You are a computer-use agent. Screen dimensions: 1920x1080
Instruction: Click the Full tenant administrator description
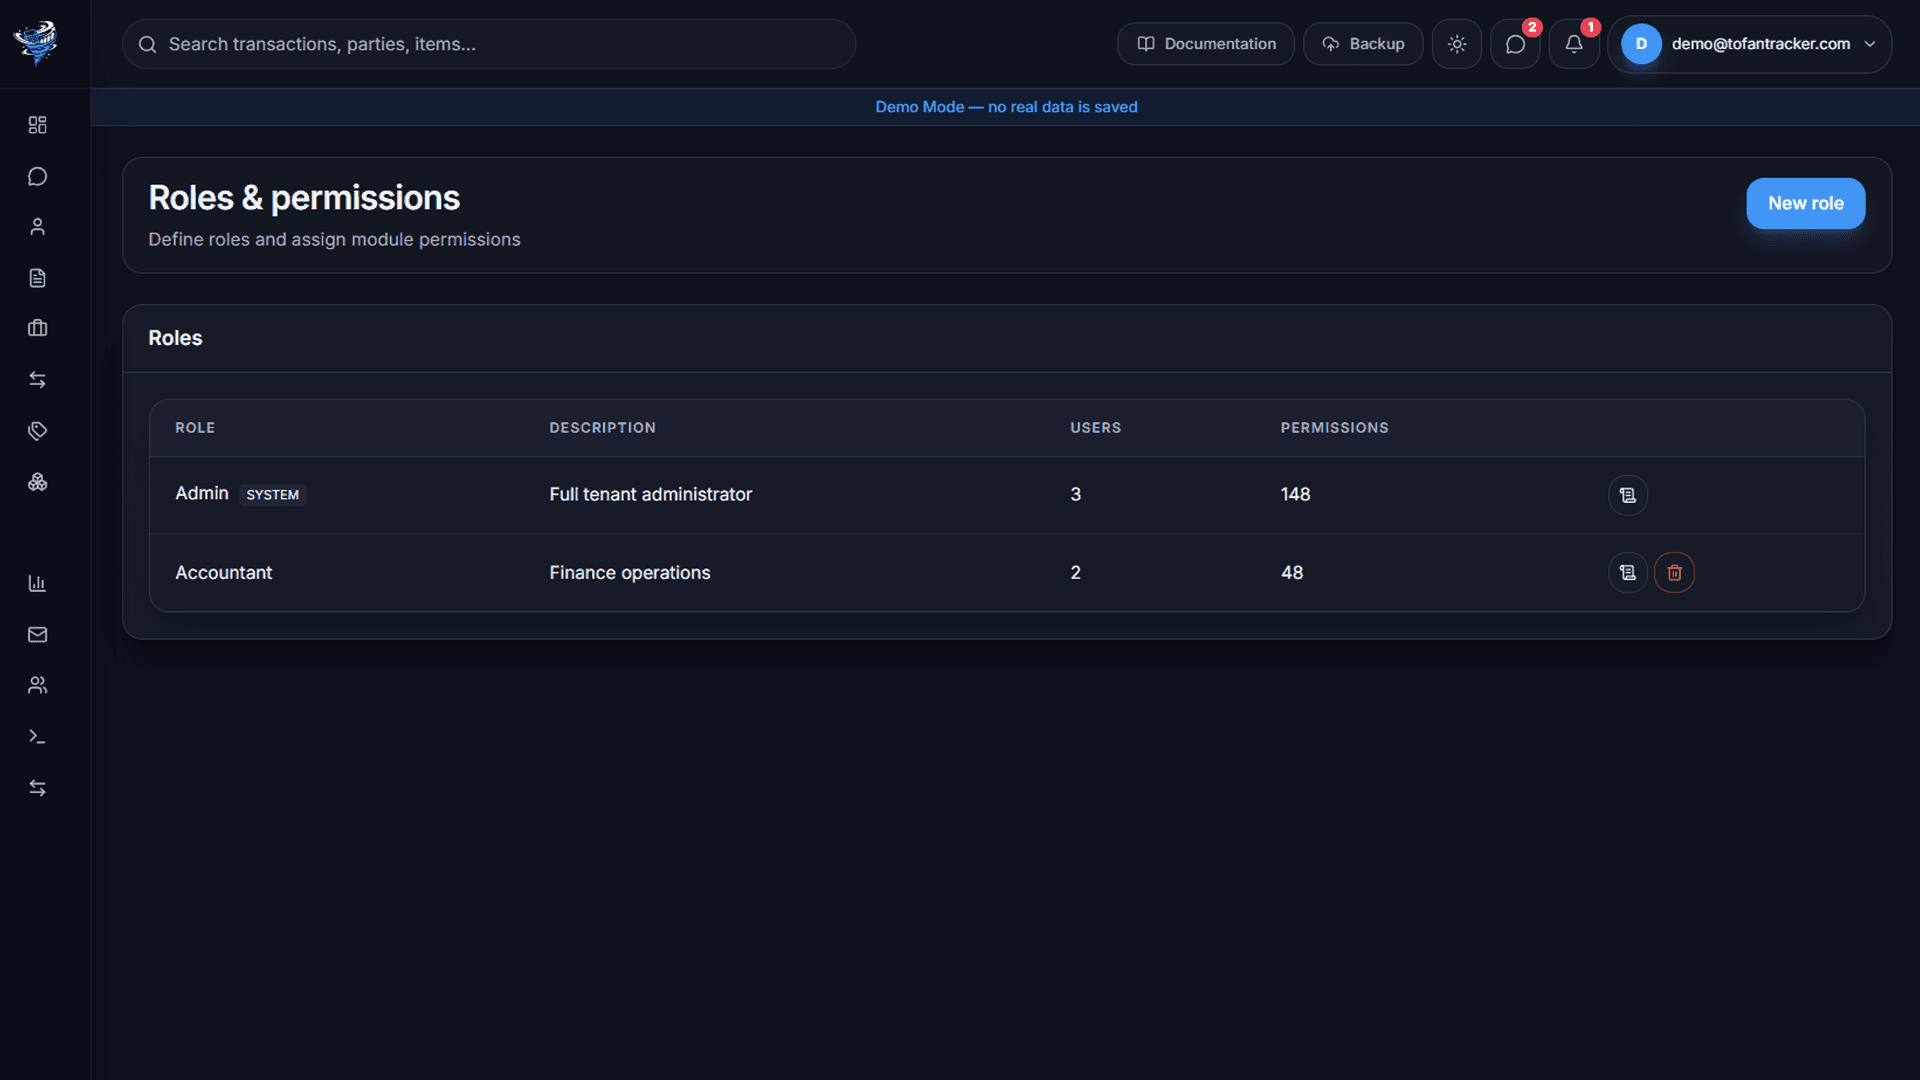(650, 495)
